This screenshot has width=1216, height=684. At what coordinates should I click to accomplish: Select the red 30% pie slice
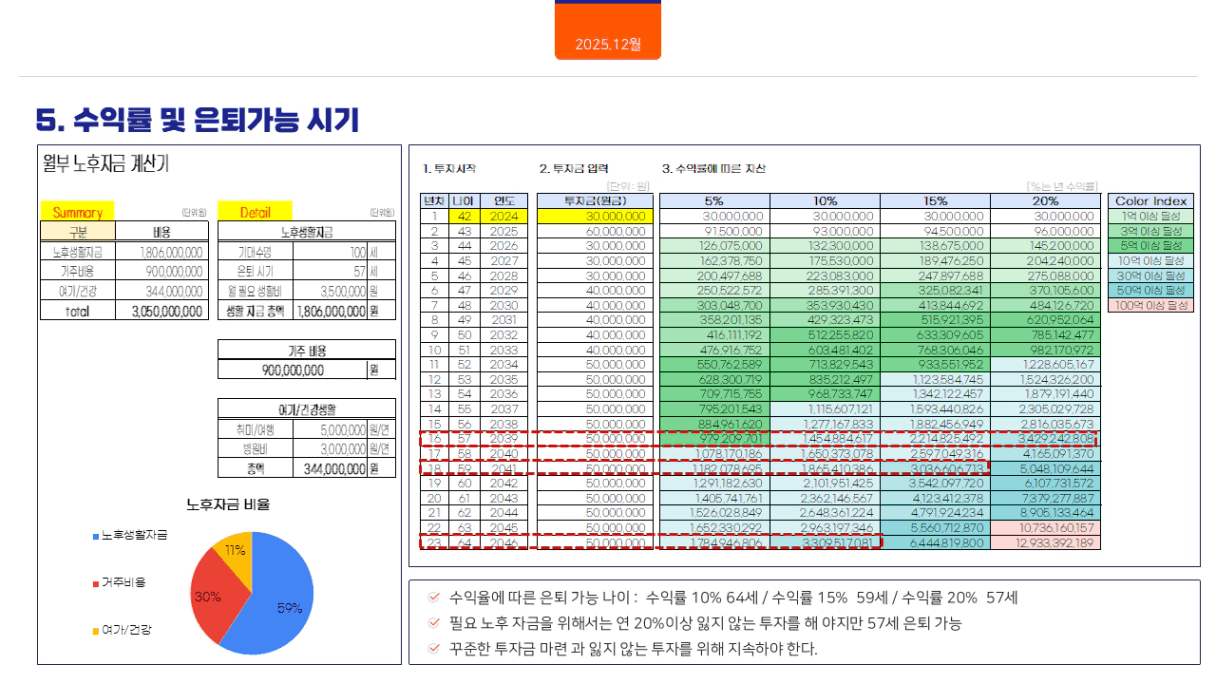click(212, 596)
